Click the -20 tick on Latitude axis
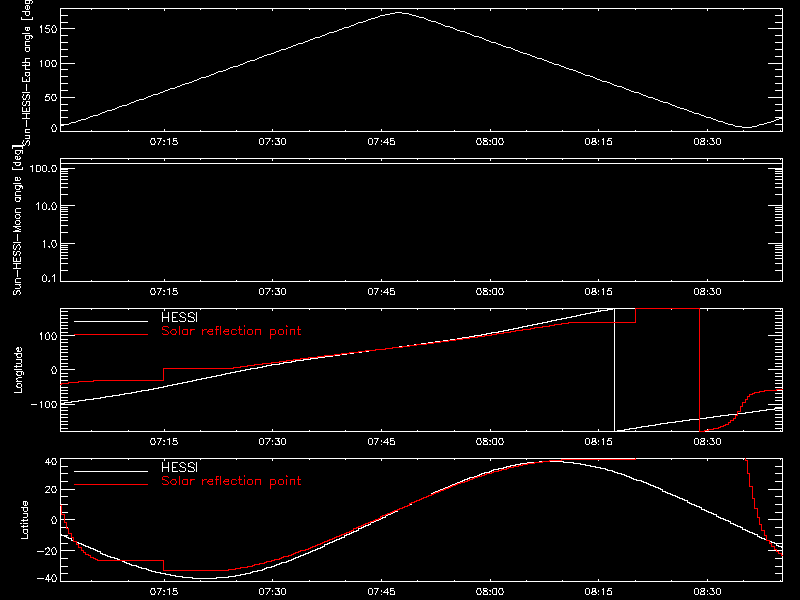 pyautogui.click(x=47, y=551)
